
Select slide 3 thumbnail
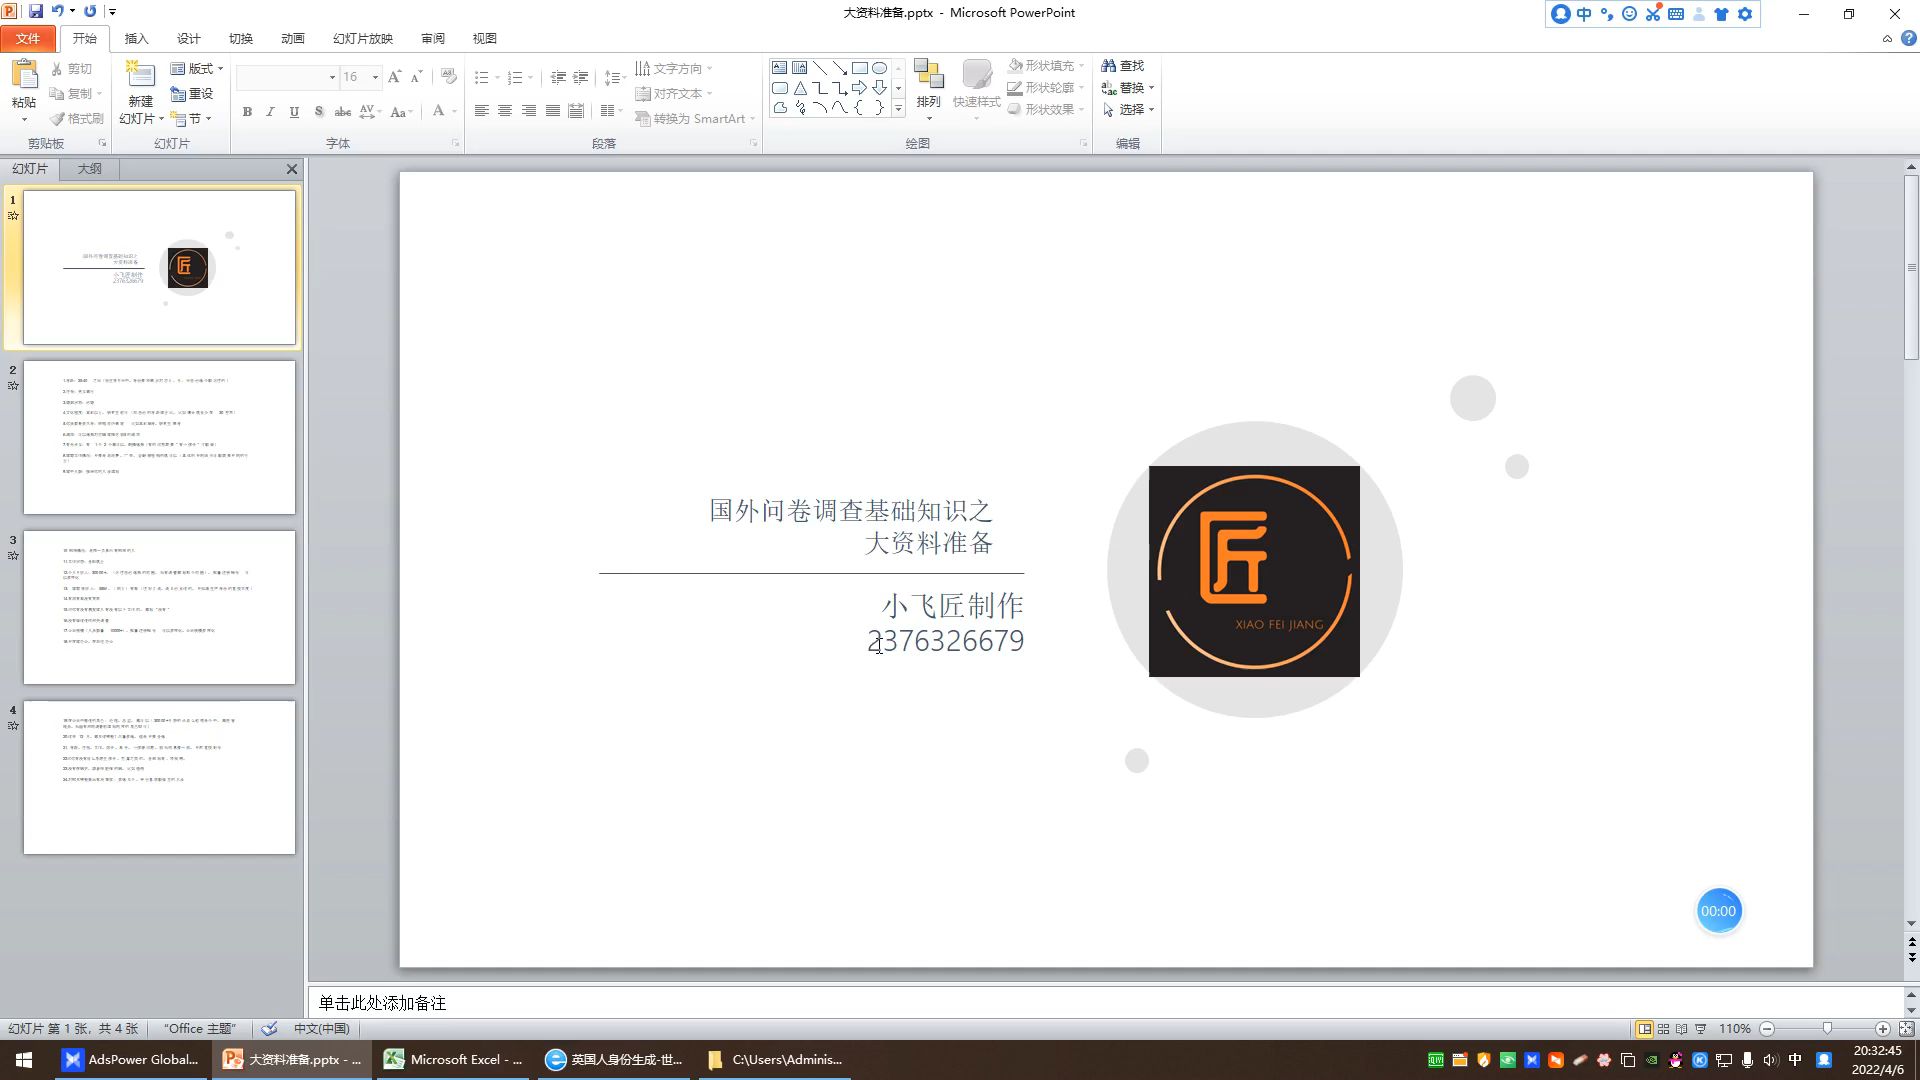(159, 607)
